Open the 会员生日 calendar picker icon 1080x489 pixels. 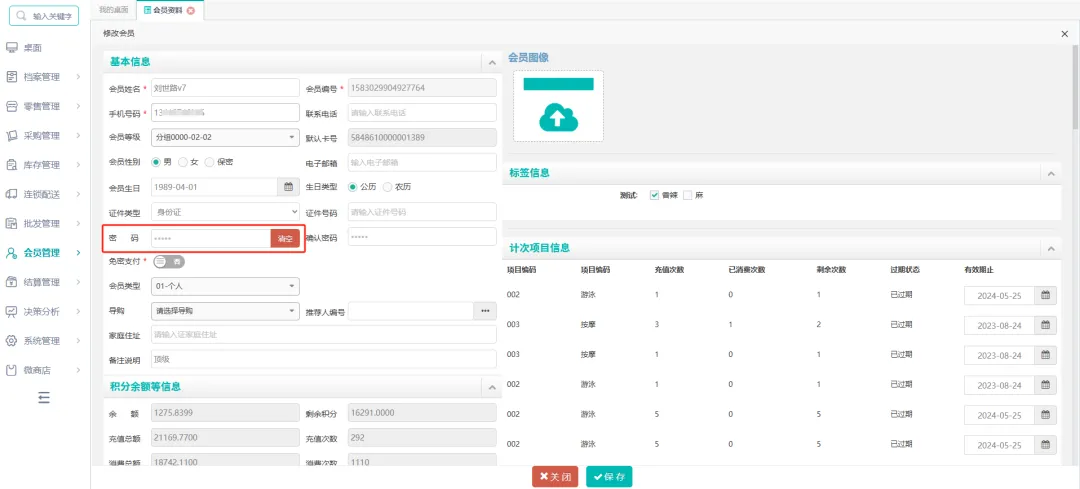pyautogui.click(x=289, y=187)
